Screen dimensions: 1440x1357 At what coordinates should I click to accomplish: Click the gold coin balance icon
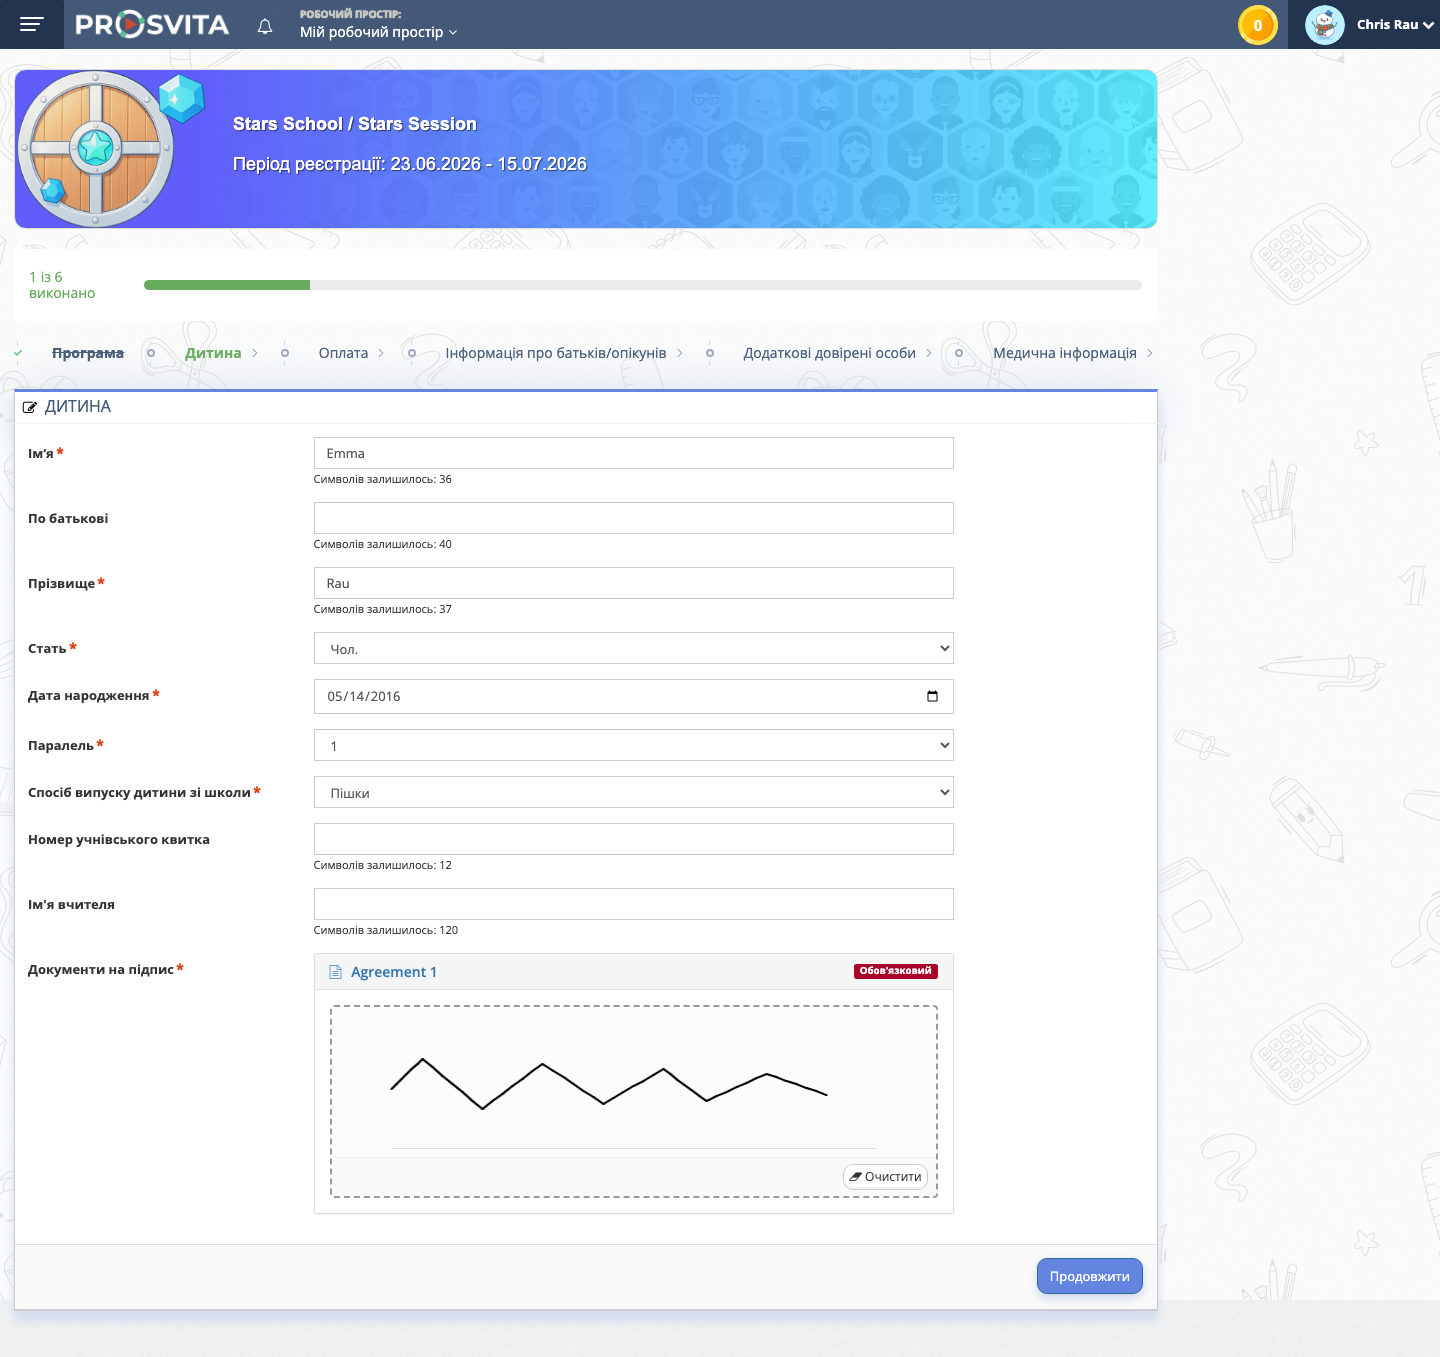1258,25
